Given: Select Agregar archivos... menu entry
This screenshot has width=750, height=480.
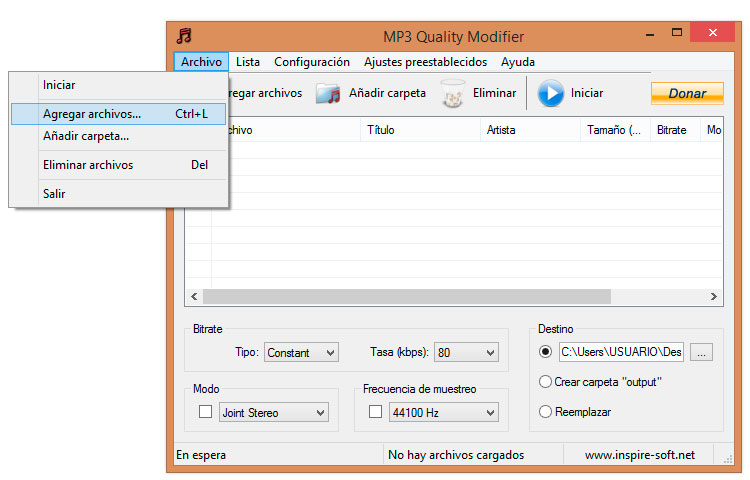Looking at the screenshot, I should [119, 114].
